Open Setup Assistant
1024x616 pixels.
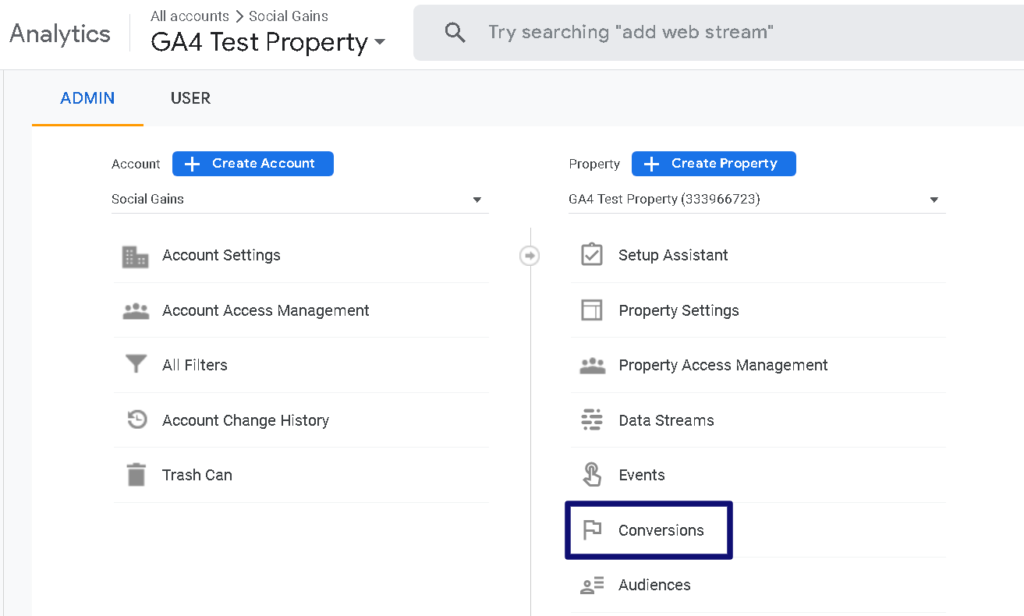758,255
